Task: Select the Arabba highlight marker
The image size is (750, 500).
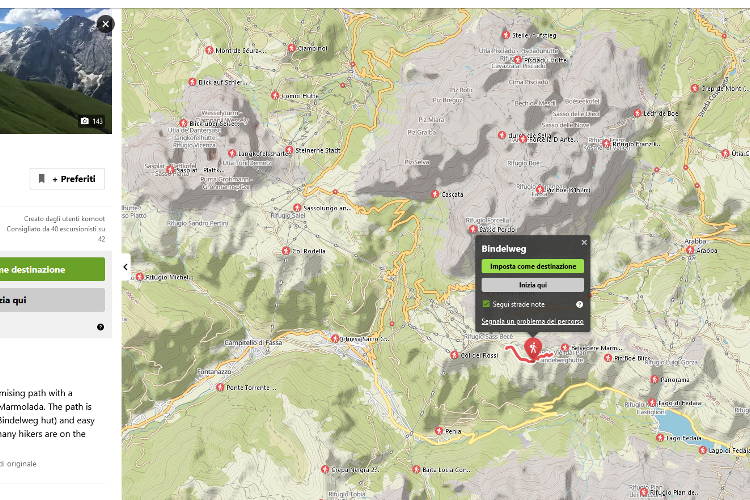Action: [690, 250]
